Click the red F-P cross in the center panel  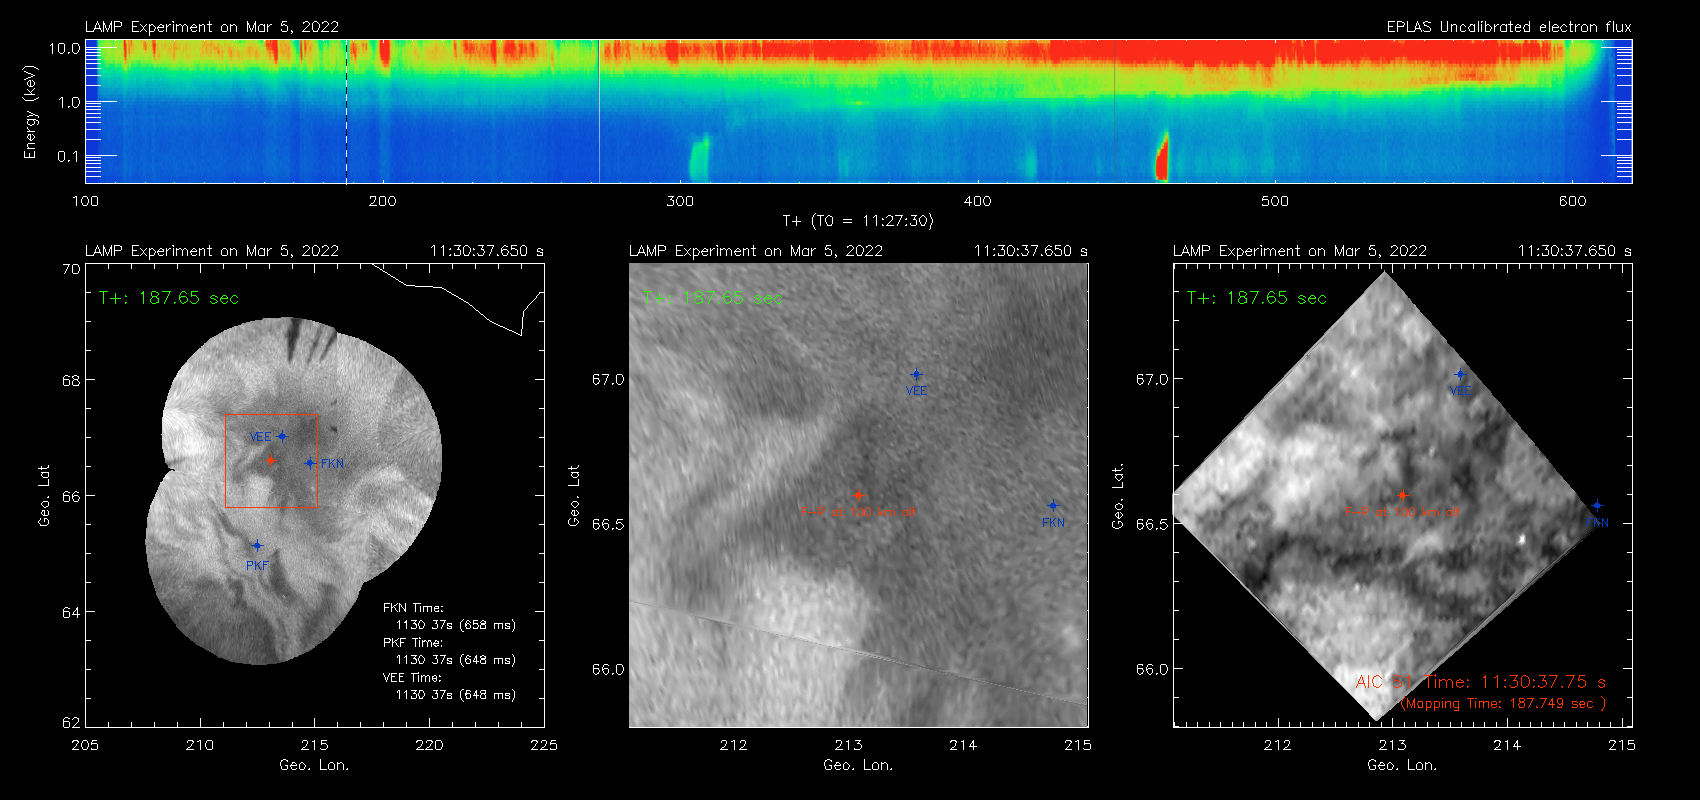click(x=858, y=495)
